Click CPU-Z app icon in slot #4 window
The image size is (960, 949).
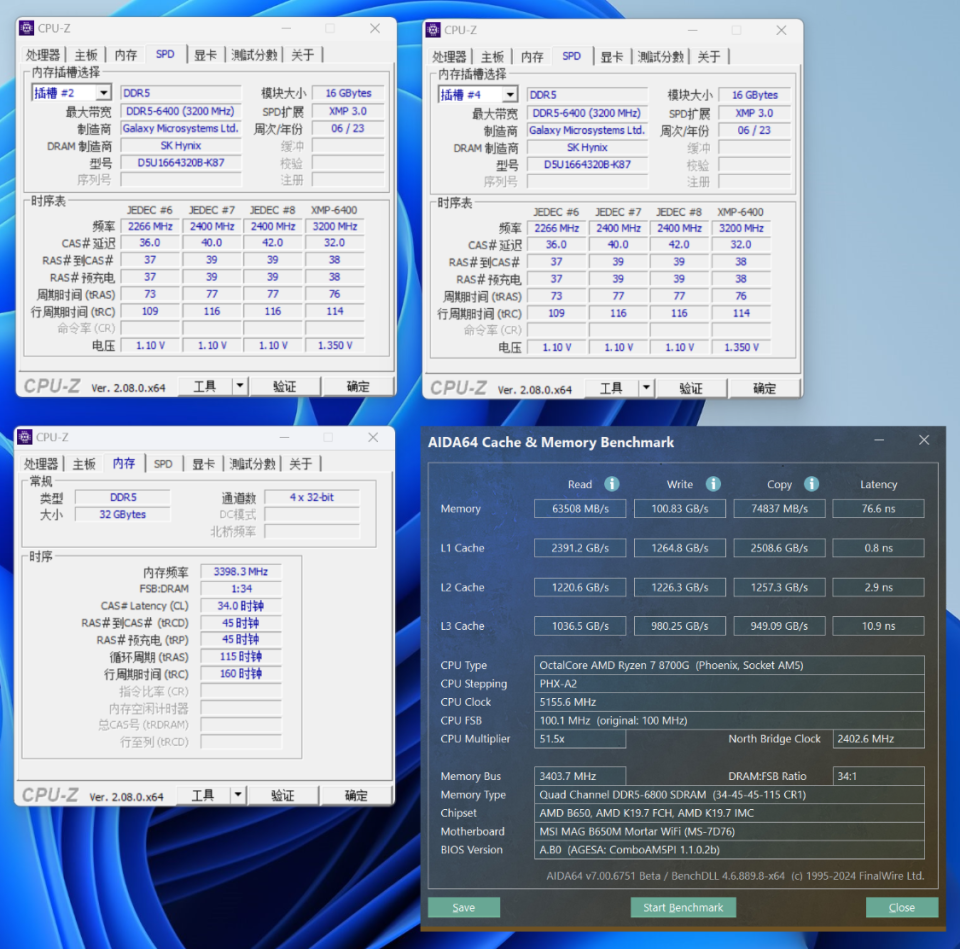(x=433, y=30)
